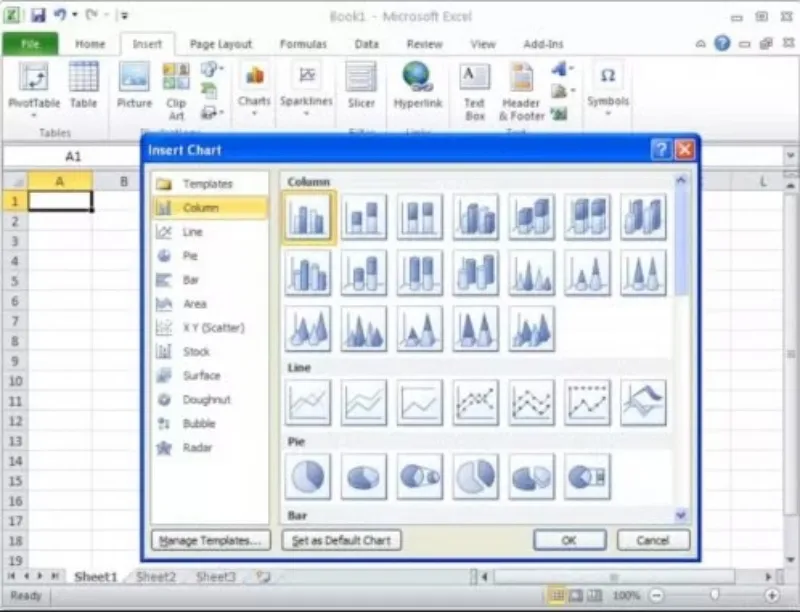Click the zoom in plus button

coord(772,595)
